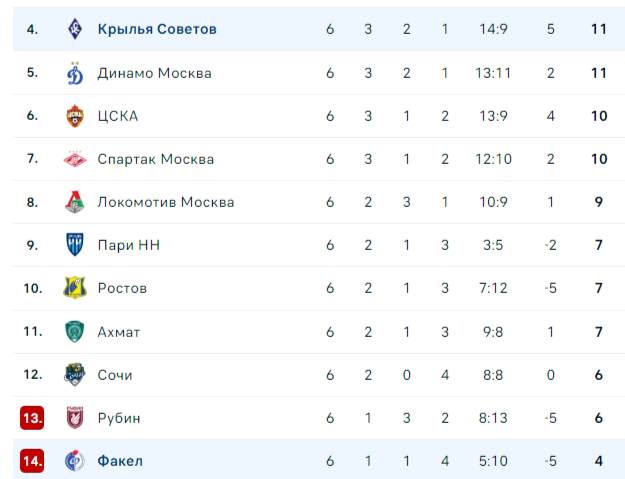Click the Локомотив Москва crest
The width and height of the screenshot is (625, 479).
pyautogui.click(x=75, y=202)
